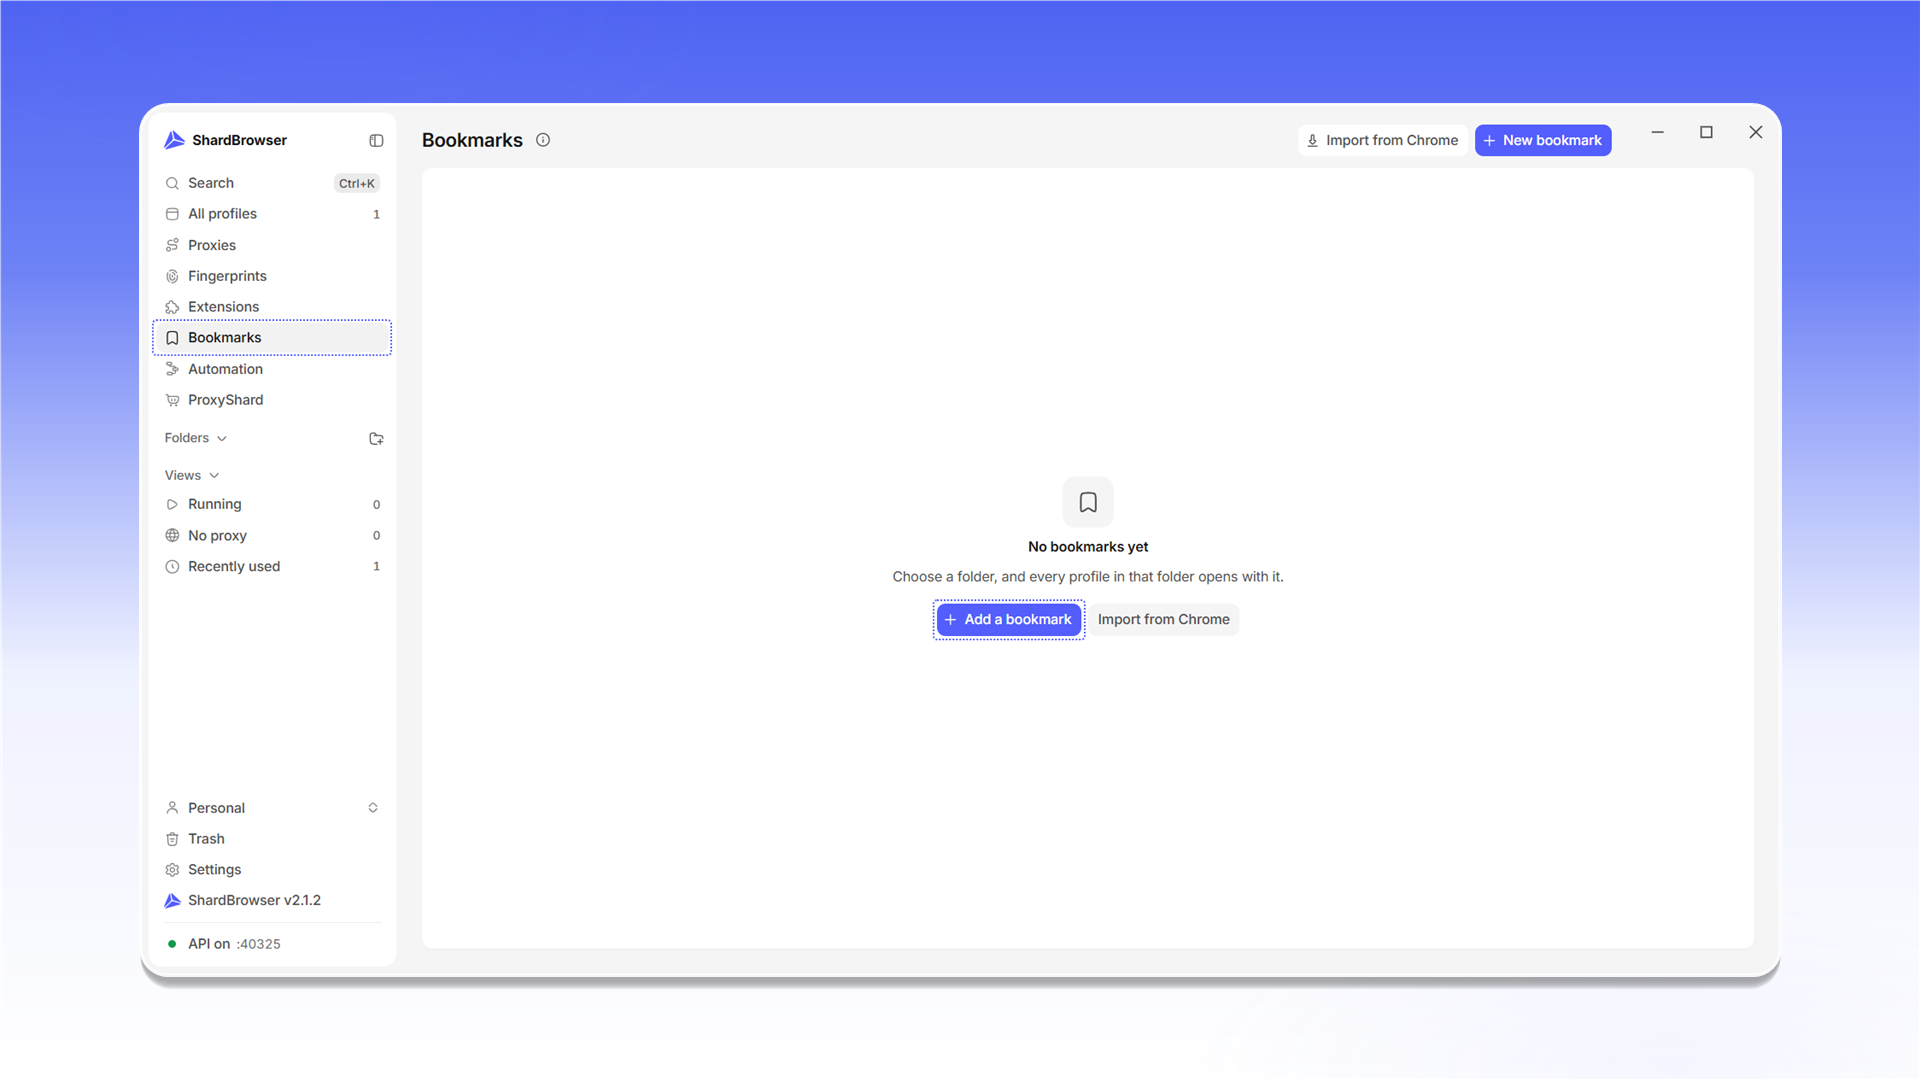Click the No proxy globe icon
Image resolution: width=1920 pixels, height=1080 pixels.
[x=172, y=535]
